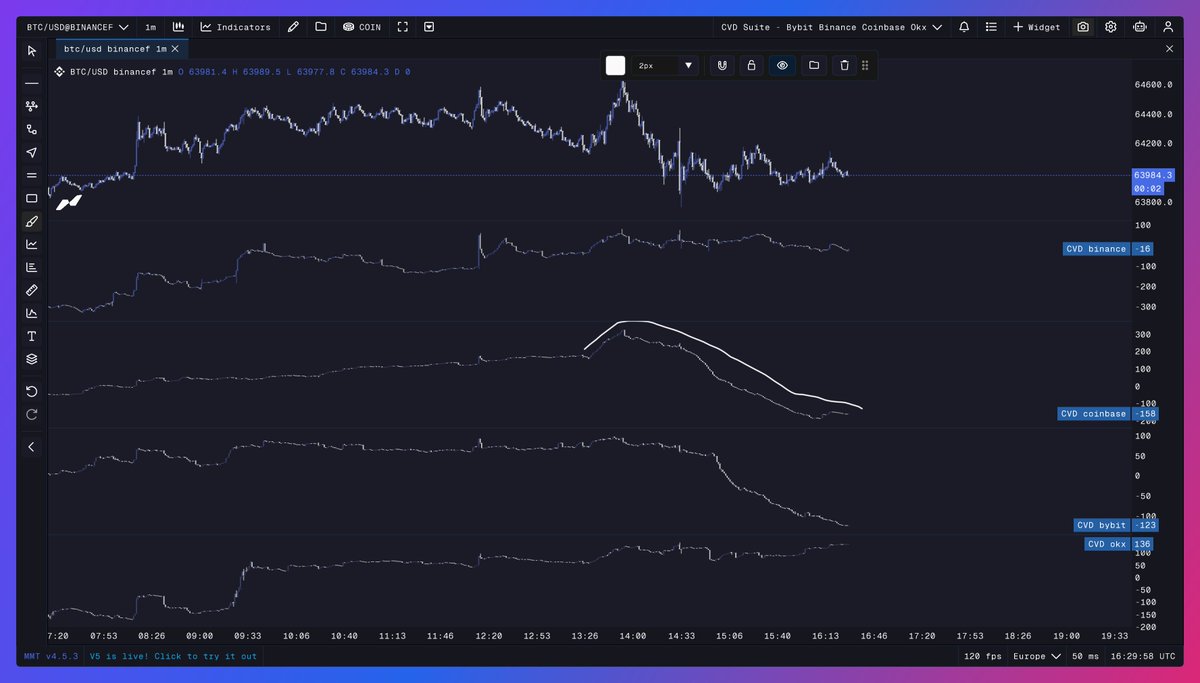Close the chart panel with X
This screenshot has height=683, width=1200.
(1170, 48)
